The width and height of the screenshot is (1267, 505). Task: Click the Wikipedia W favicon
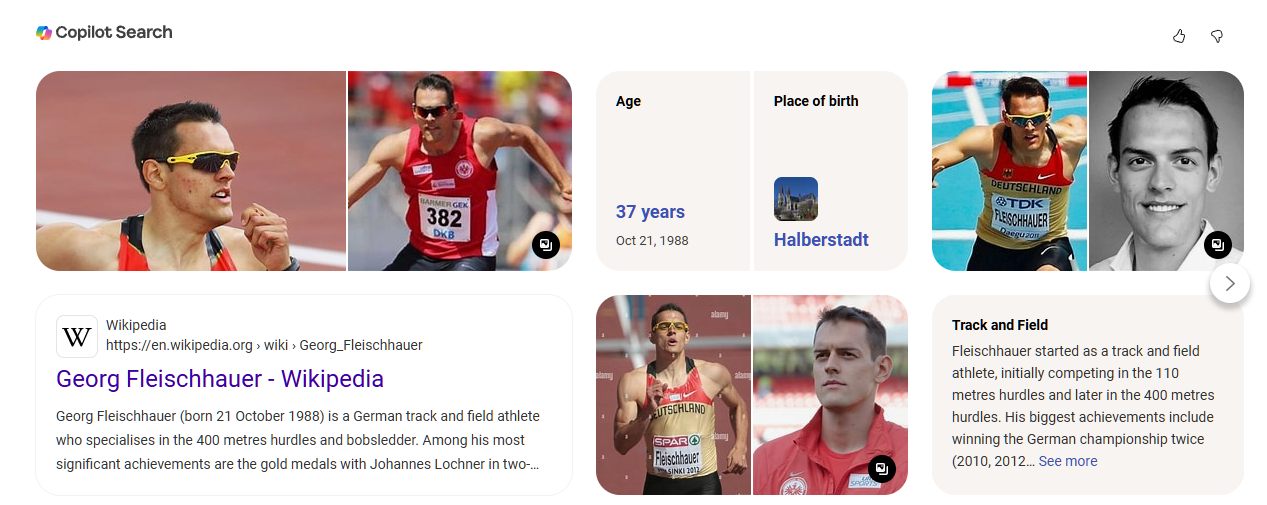pos(77,337)
